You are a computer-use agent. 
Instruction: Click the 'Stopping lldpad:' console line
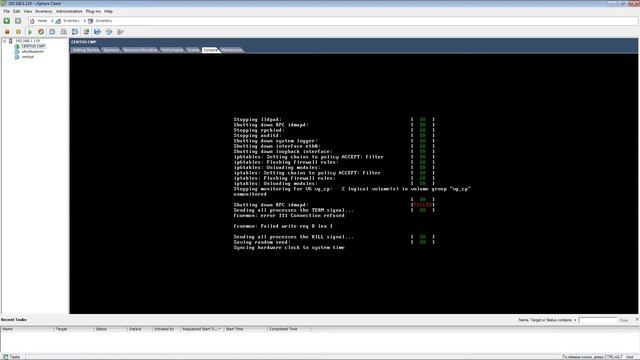[258, 120]
